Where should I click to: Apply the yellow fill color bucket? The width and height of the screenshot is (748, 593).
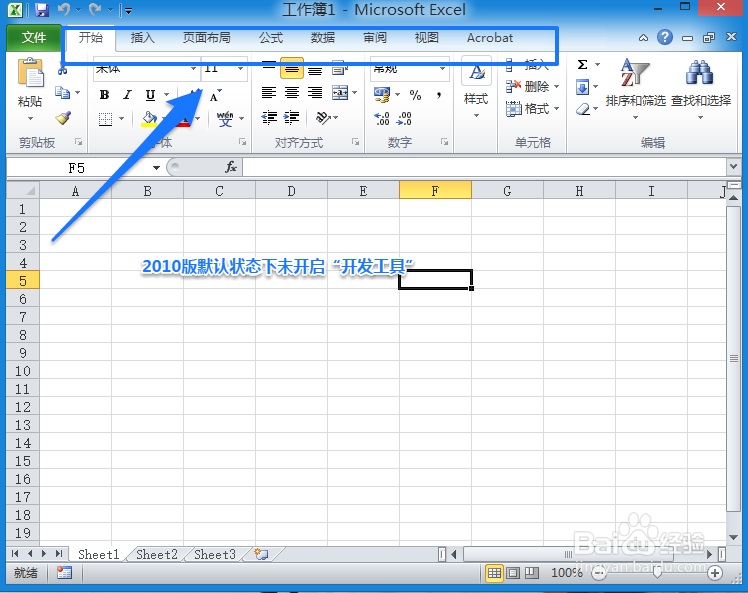coord(149,118)
